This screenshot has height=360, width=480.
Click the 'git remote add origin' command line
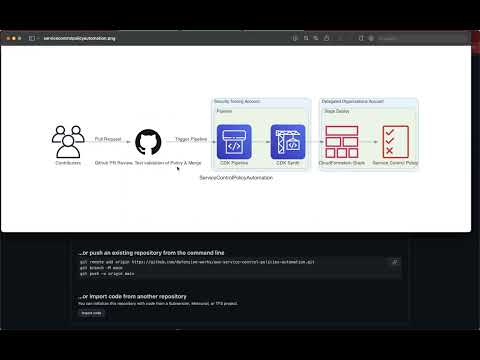[197, 262]
